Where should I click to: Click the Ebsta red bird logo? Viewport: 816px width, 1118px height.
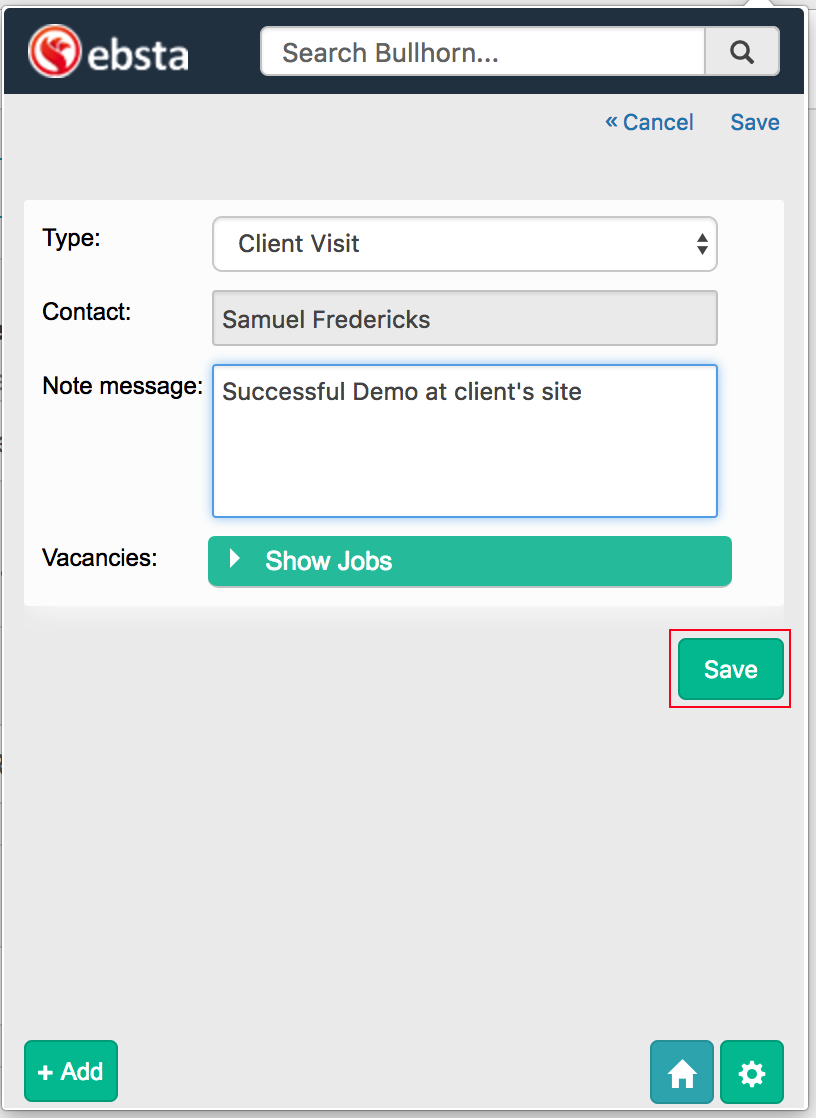point(53,52)
